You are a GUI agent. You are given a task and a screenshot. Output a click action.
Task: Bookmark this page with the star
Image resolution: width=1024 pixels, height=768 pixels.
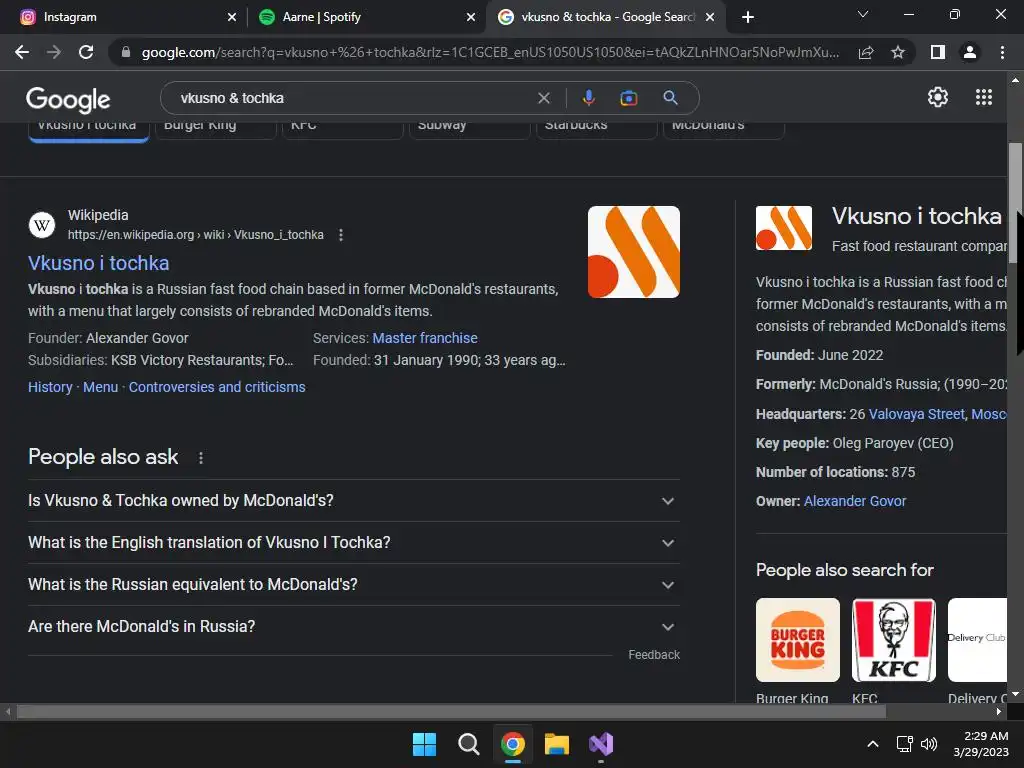(x=898, y=52)
